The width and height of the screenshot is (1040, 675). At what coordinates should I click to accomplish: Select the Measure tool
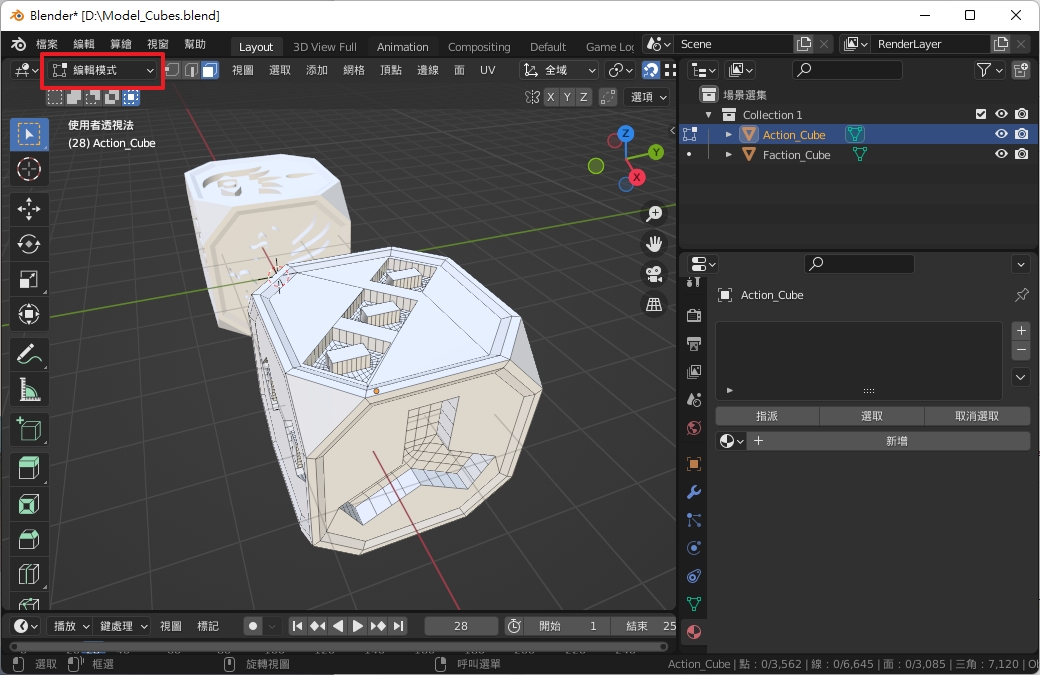pyautogui.click(x=29, y=391)
